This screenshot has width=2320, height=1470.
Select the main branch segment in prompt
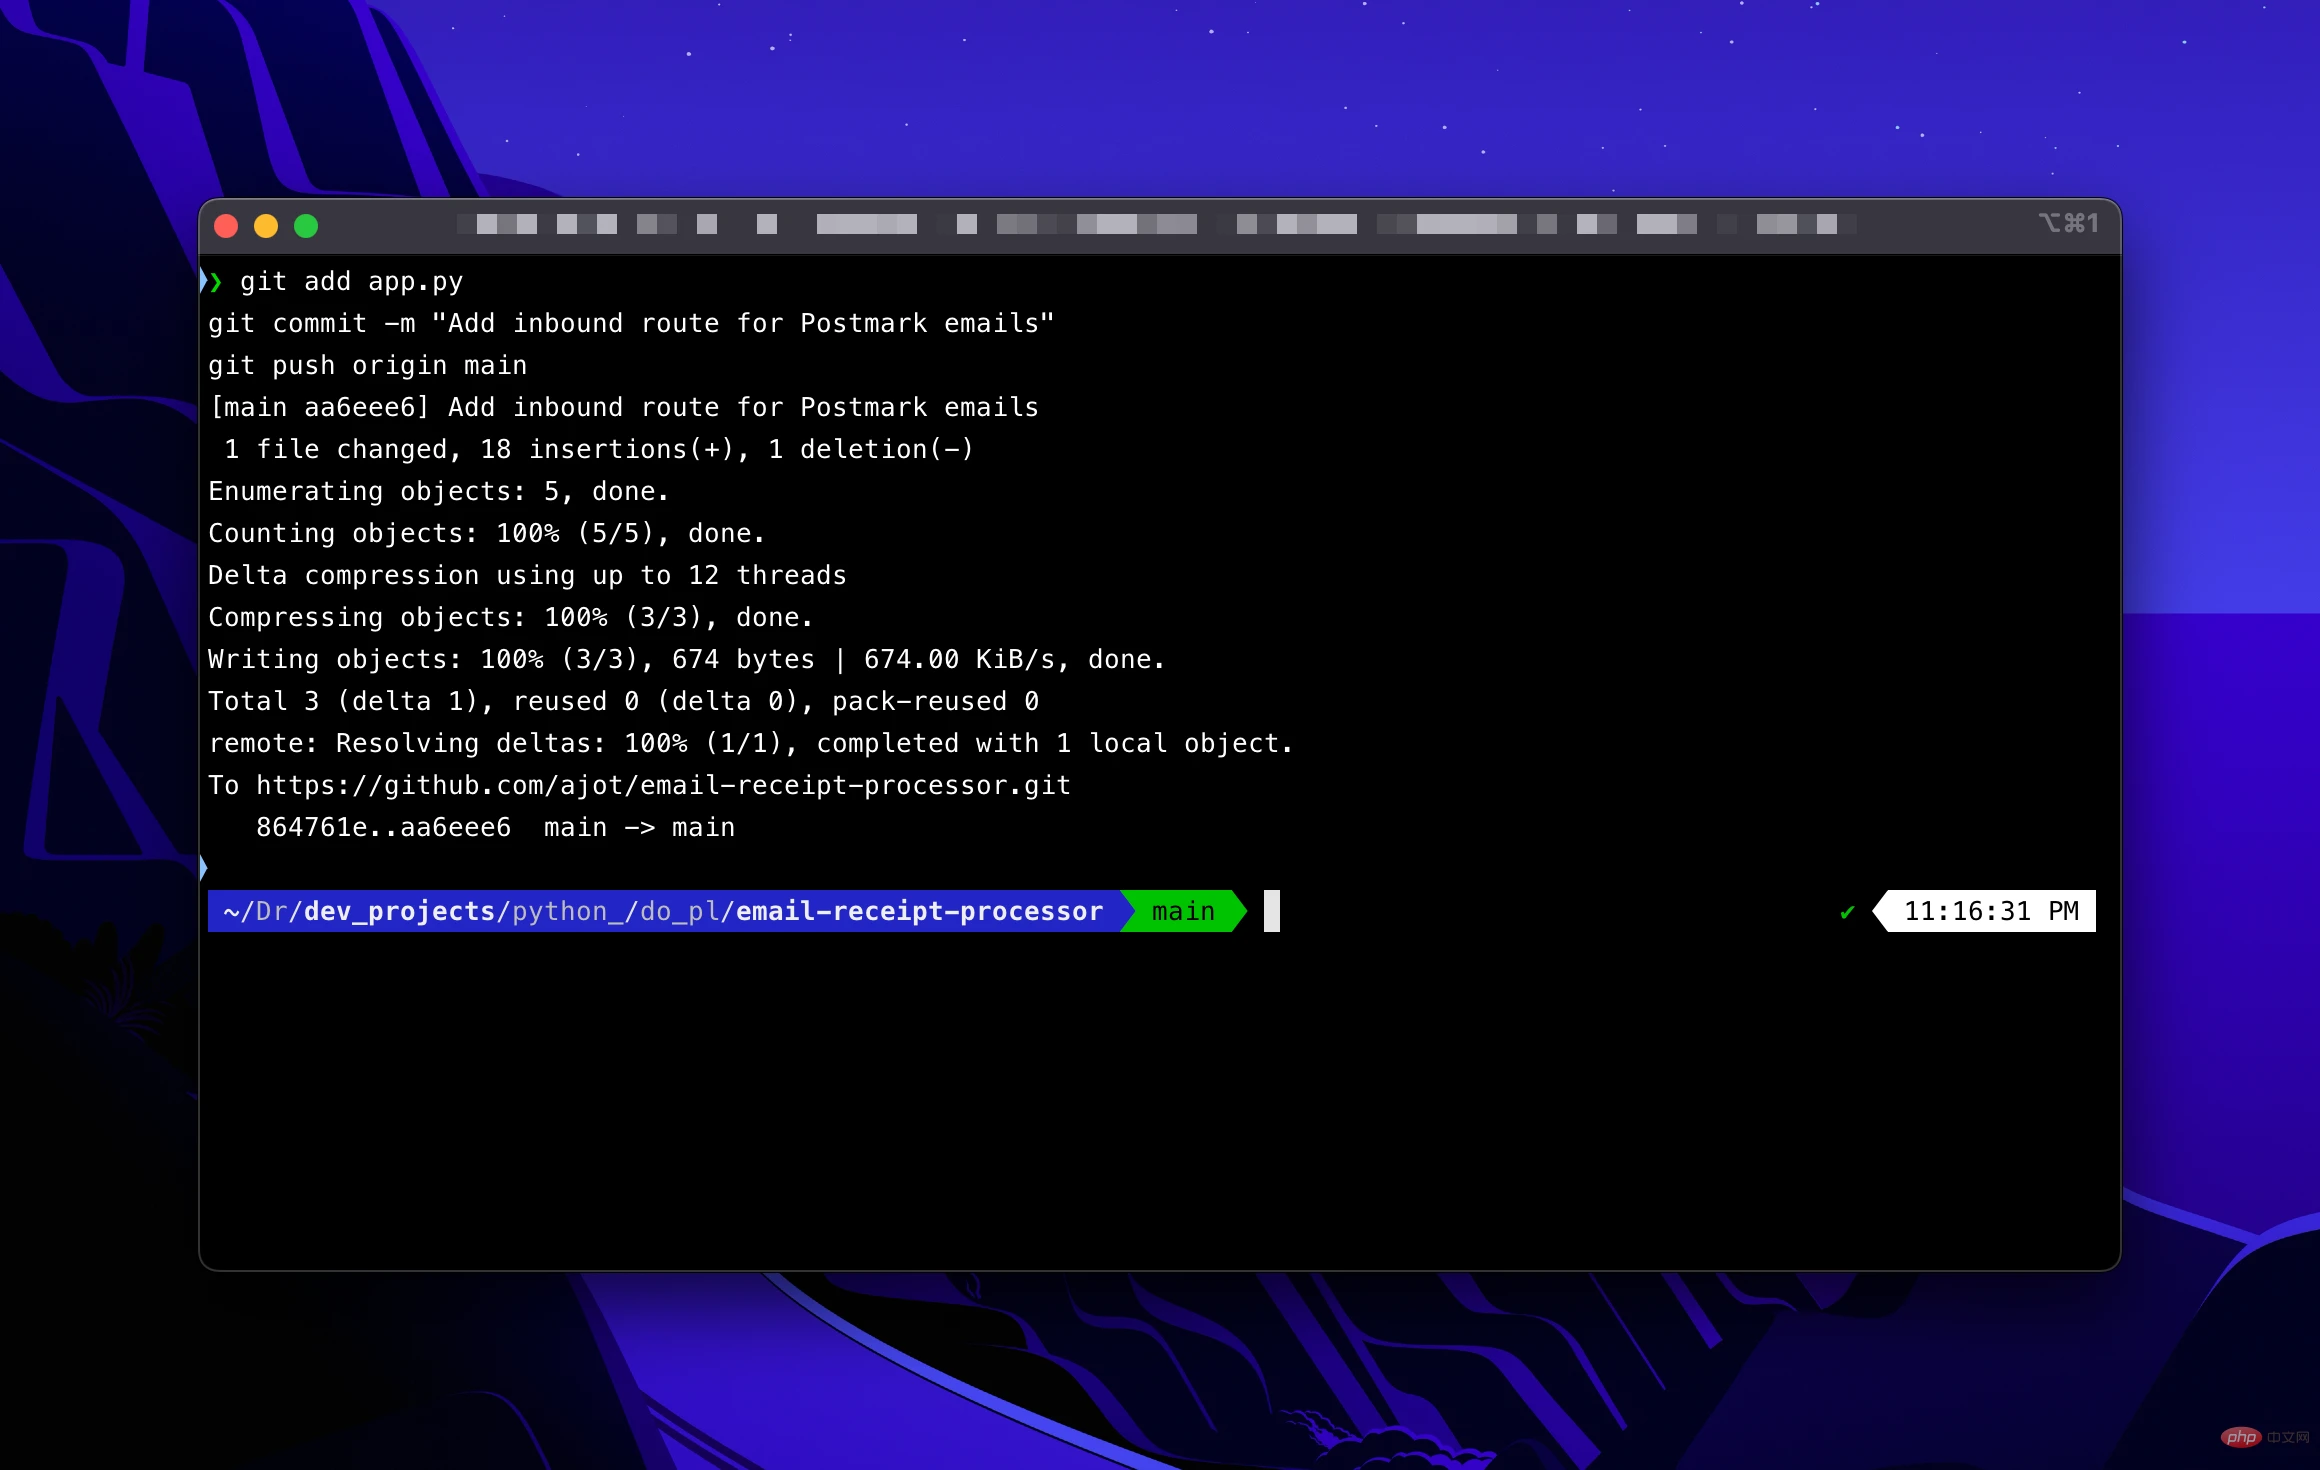click(1183, 911)
